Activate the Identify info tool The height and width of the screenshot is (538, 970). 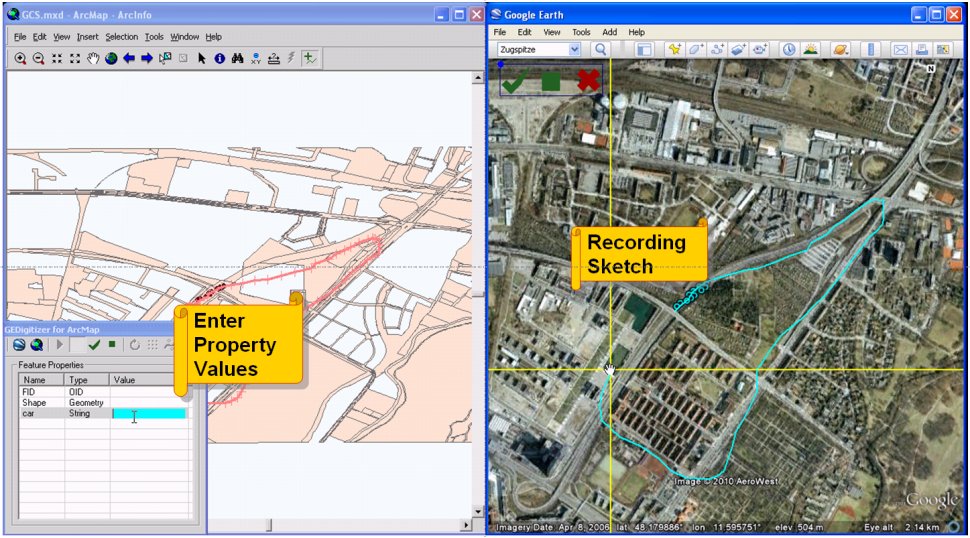point(219,58)
